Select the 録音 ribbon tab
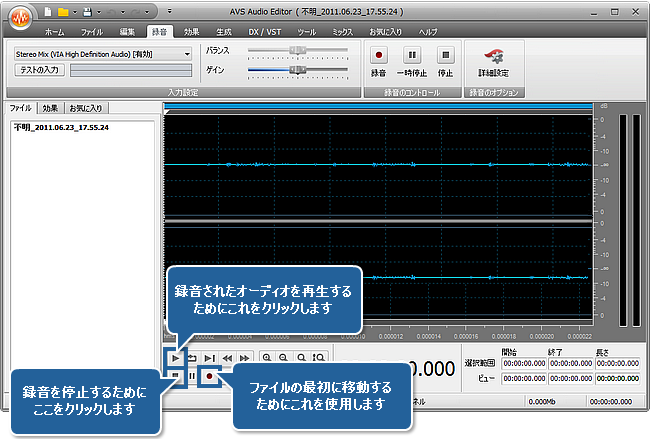Screen dimensions: 650x439 click(x=160, y=32)
